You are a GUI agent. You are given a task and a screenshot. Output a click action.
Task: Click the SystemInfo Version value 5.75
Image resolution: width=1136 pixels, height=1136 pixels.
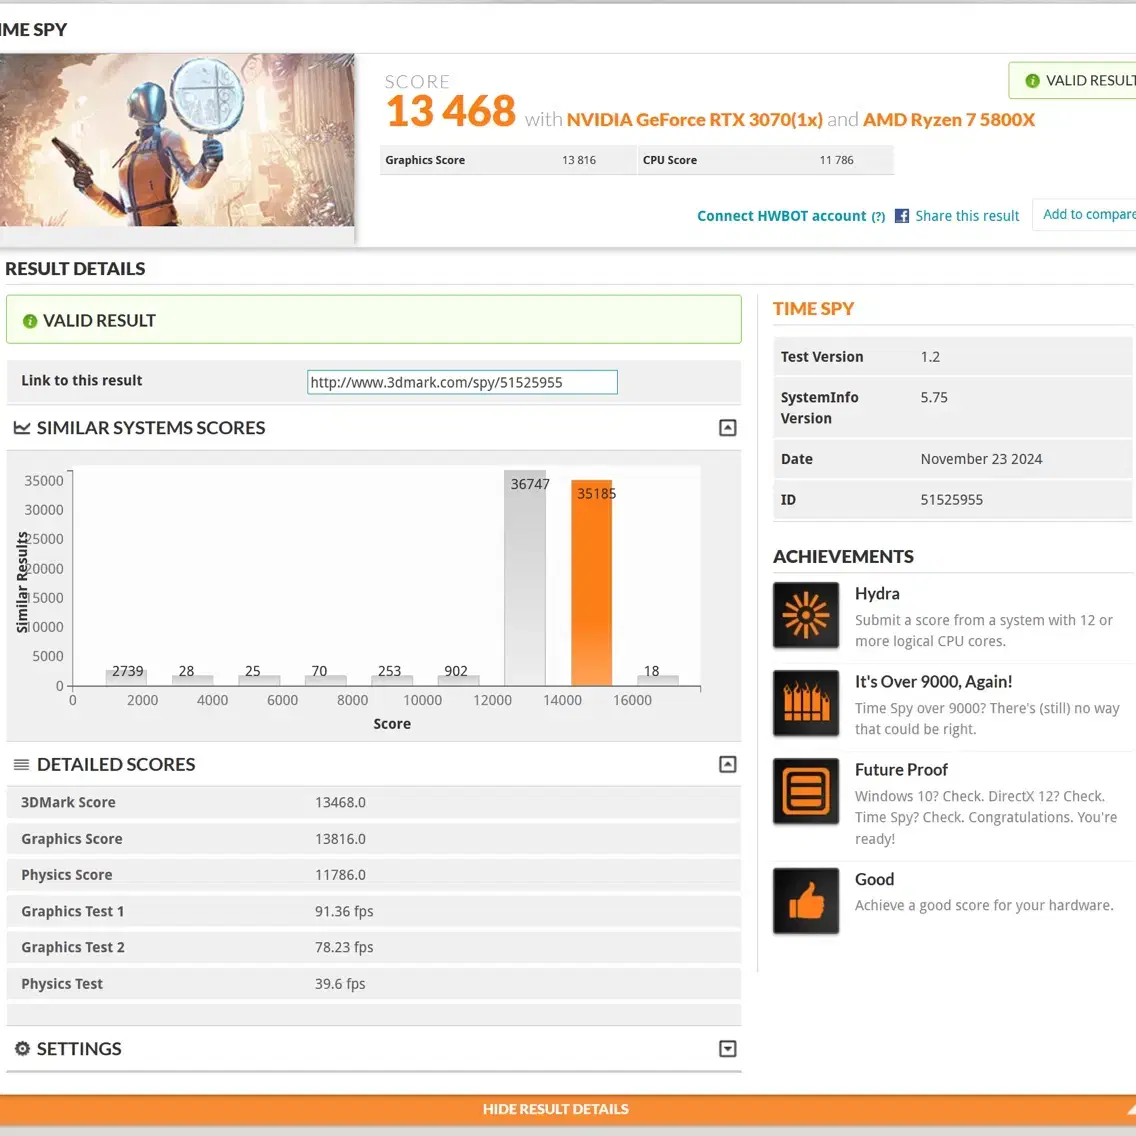click(934, 398)
